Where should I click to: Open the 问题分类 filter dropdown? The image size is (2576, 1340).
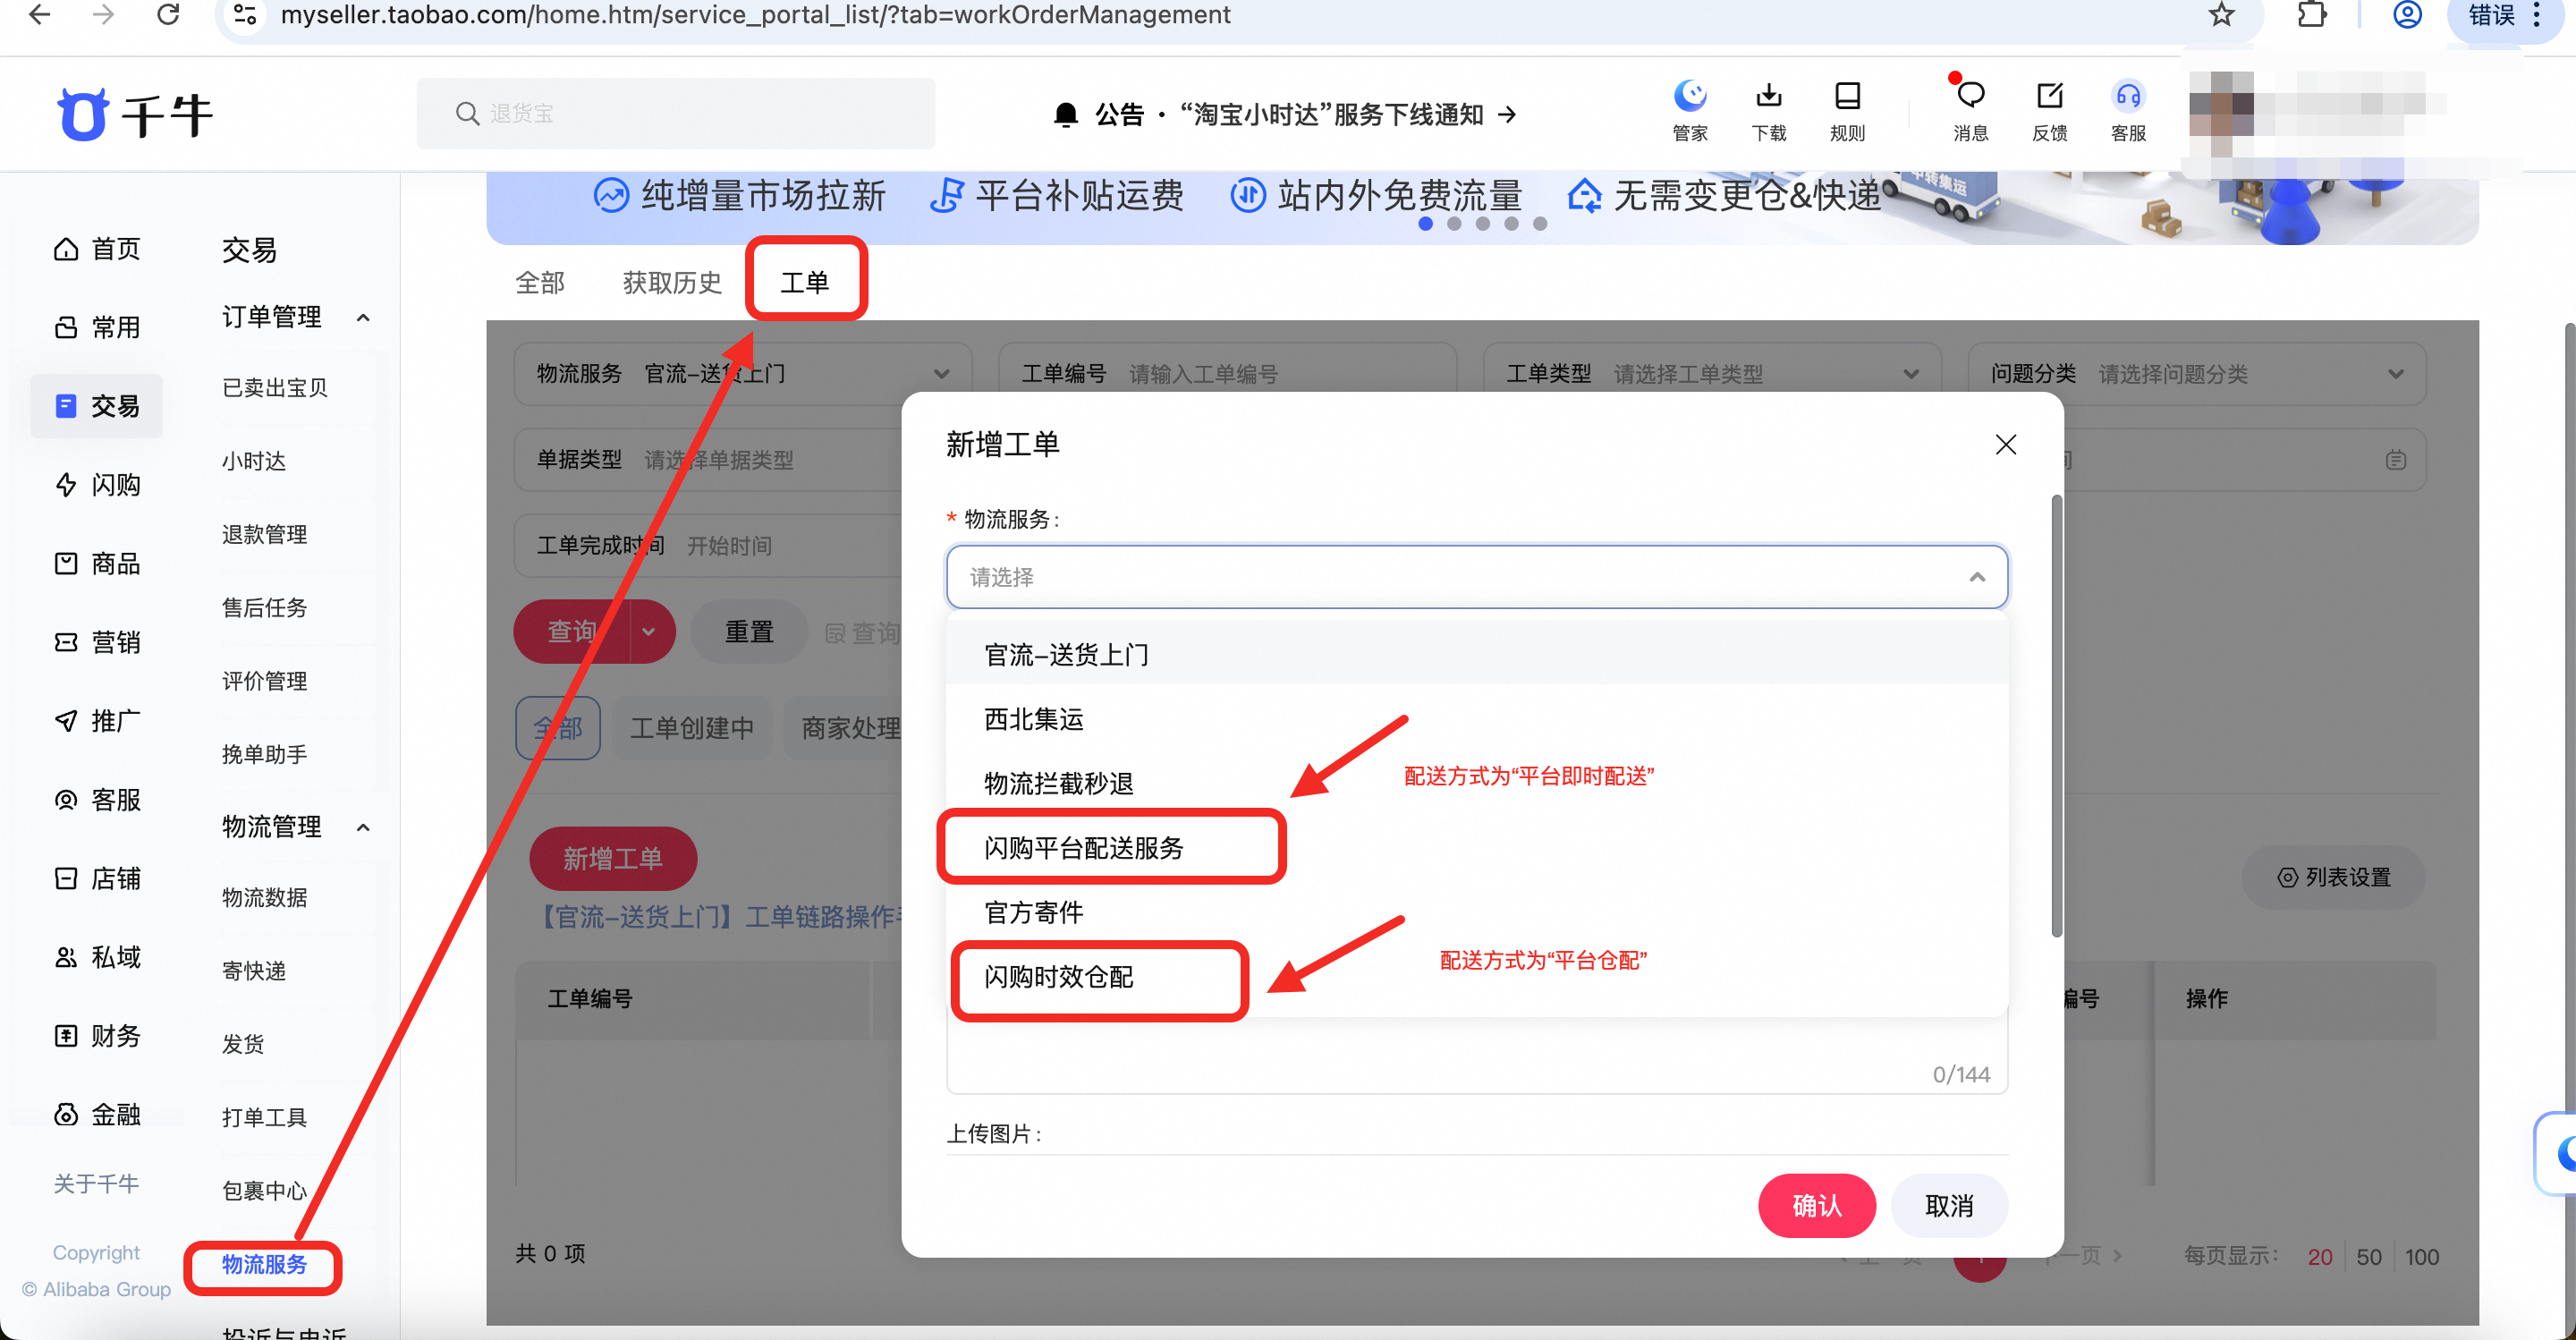[x=2196, y=374]
